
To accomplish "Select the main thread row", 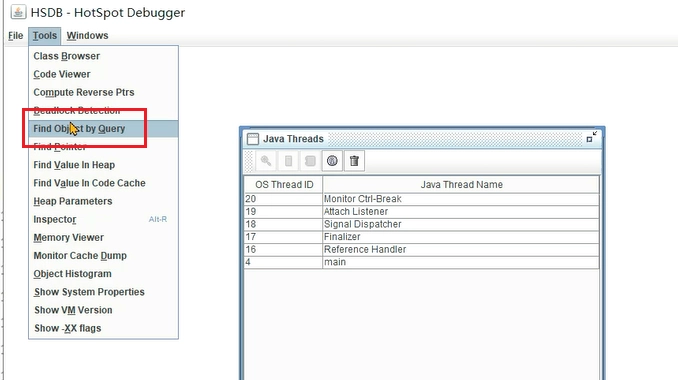I will pos(422,262).
